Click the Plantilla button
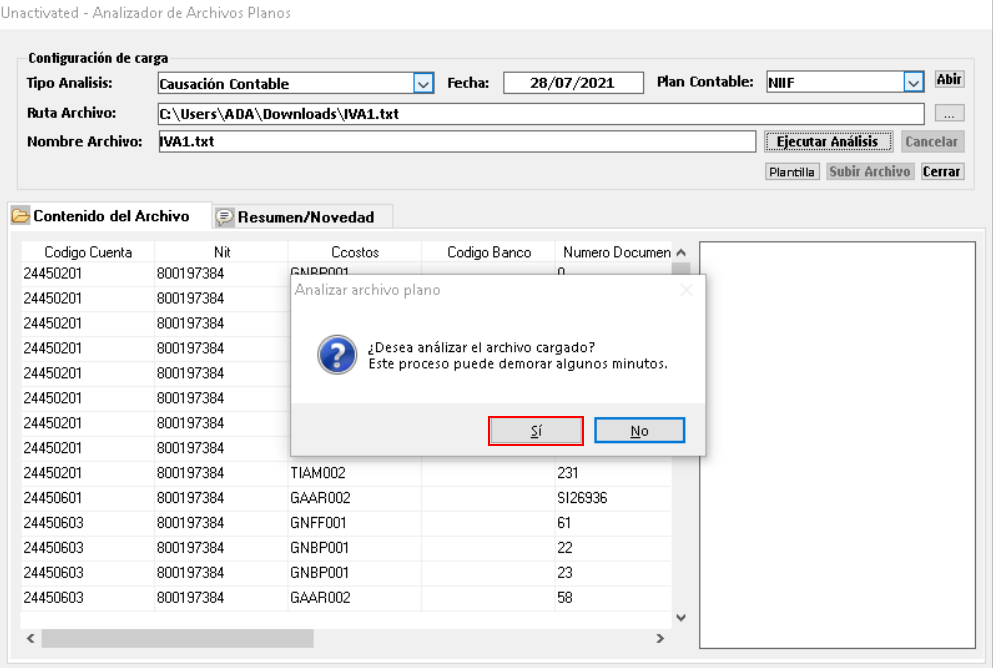The image size is (993, 668). (792, 172)
